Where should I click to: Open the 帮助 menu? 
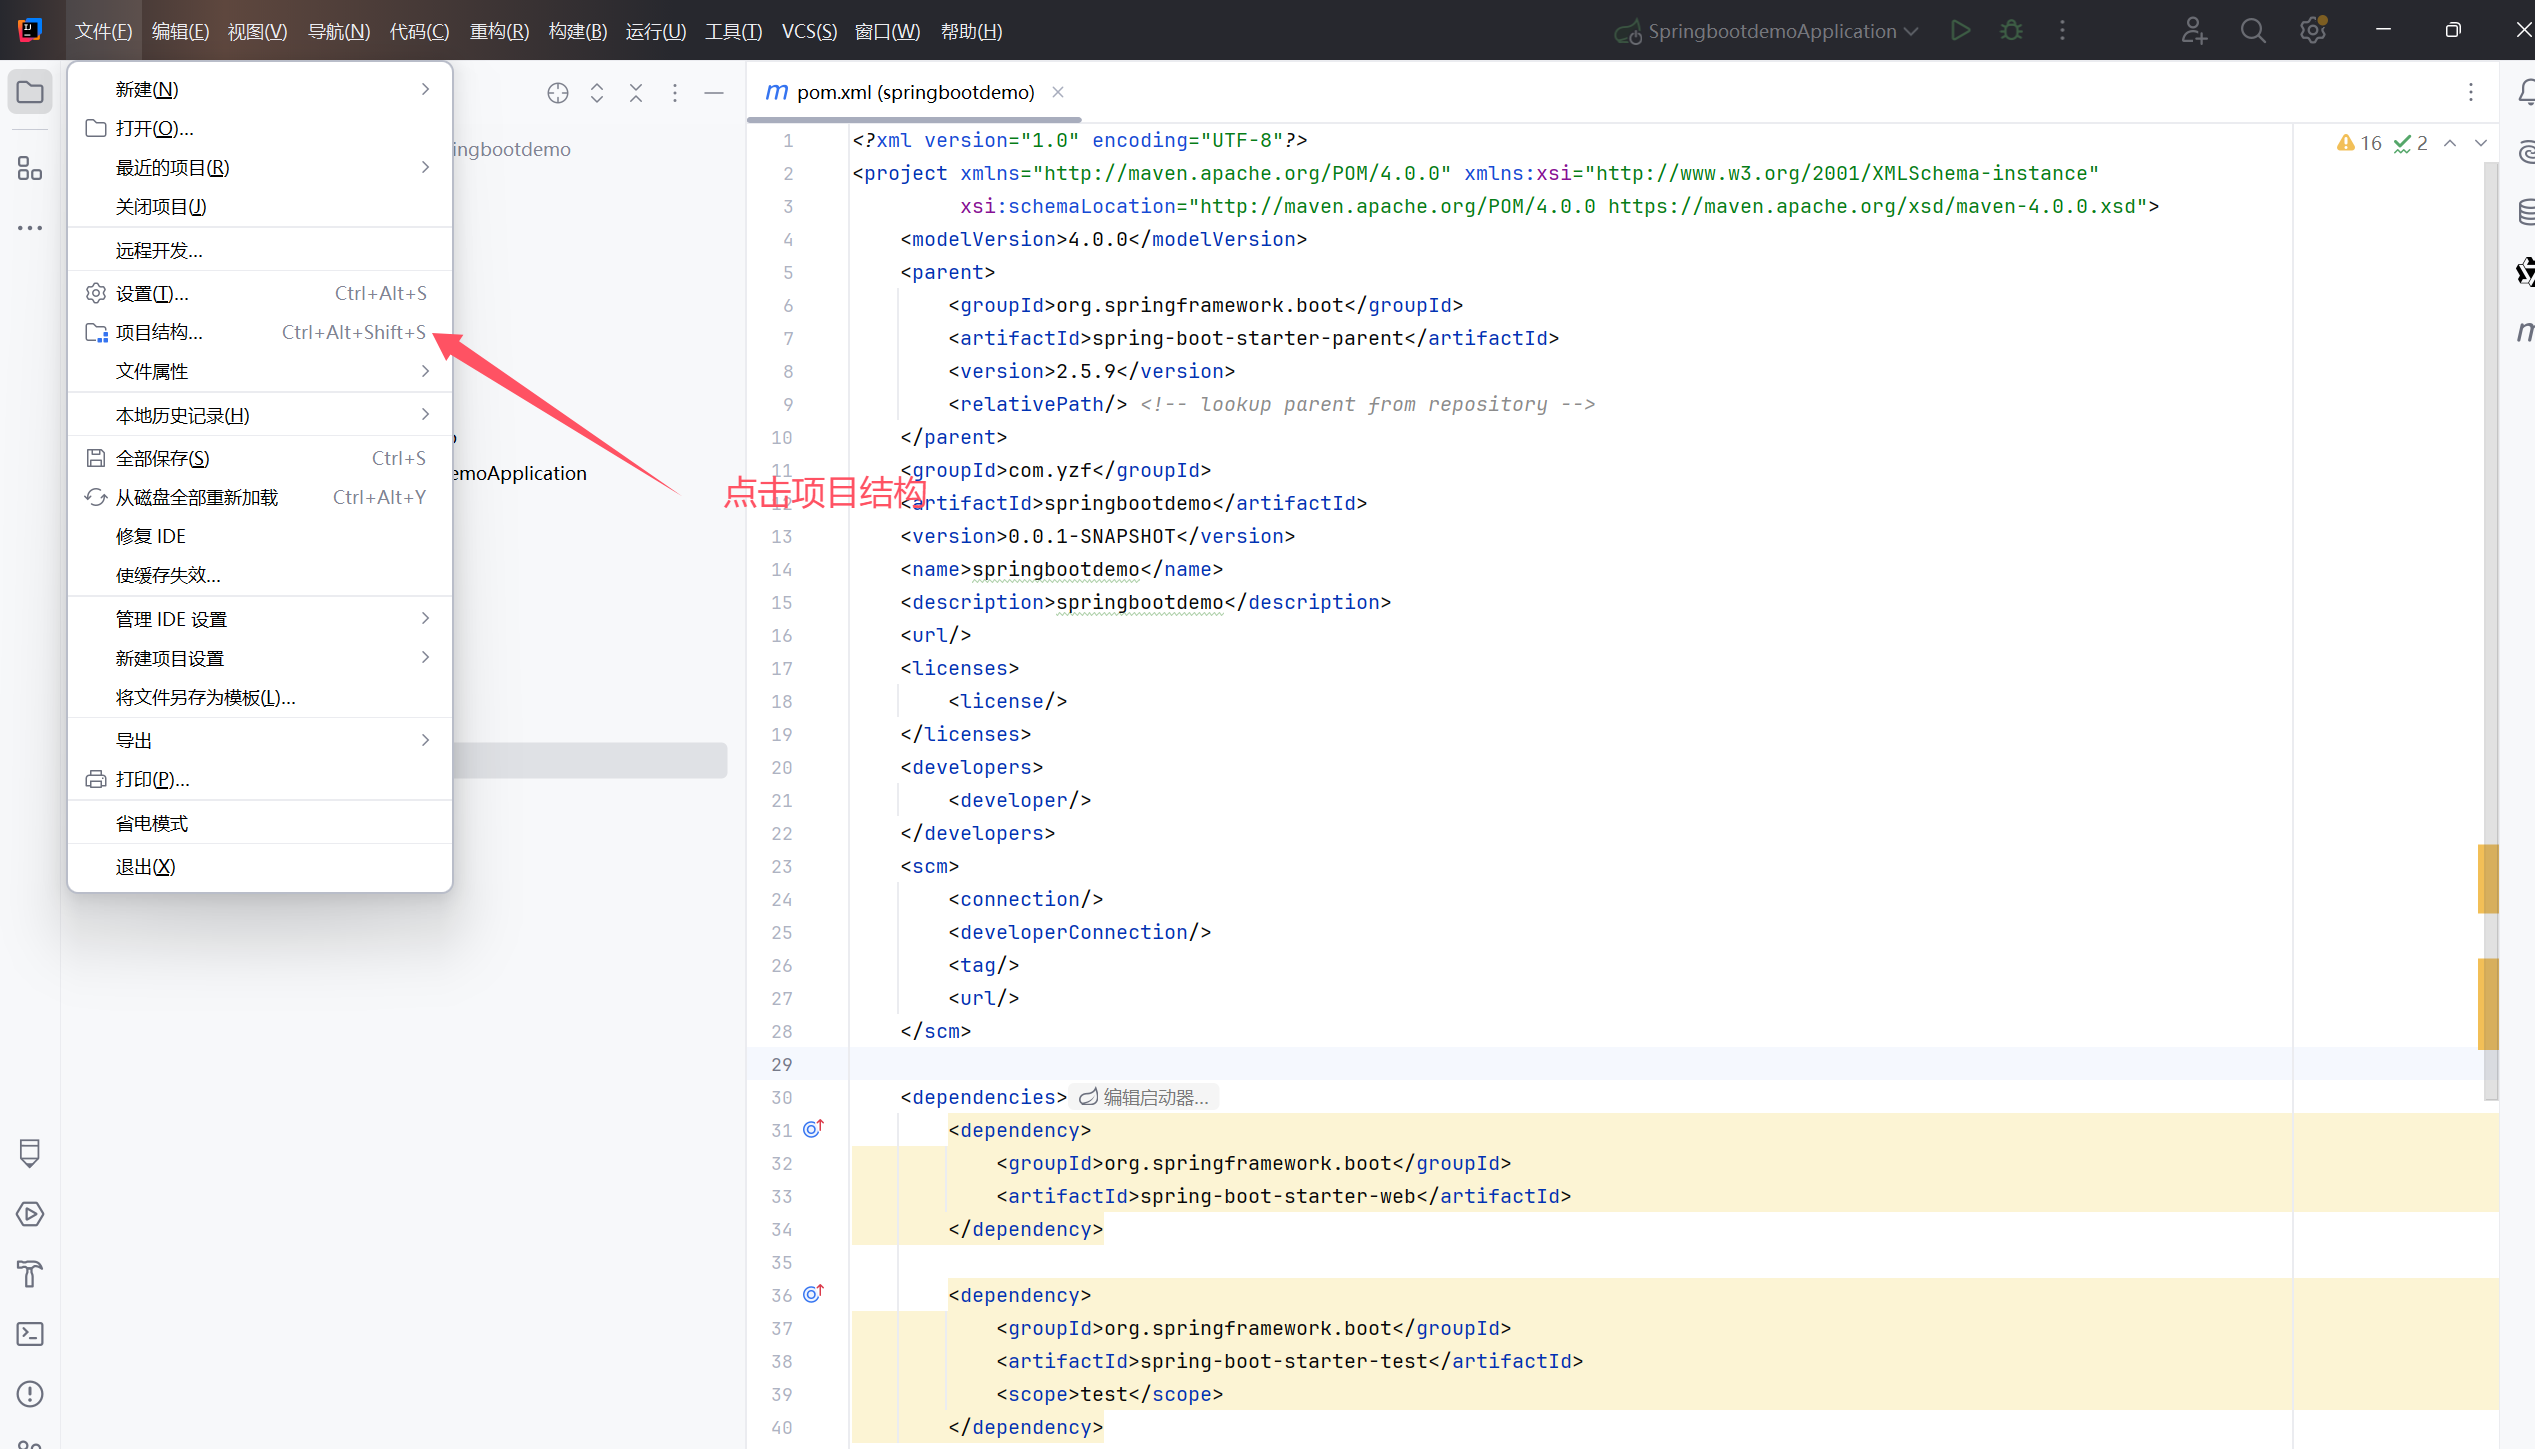(970, 30)
